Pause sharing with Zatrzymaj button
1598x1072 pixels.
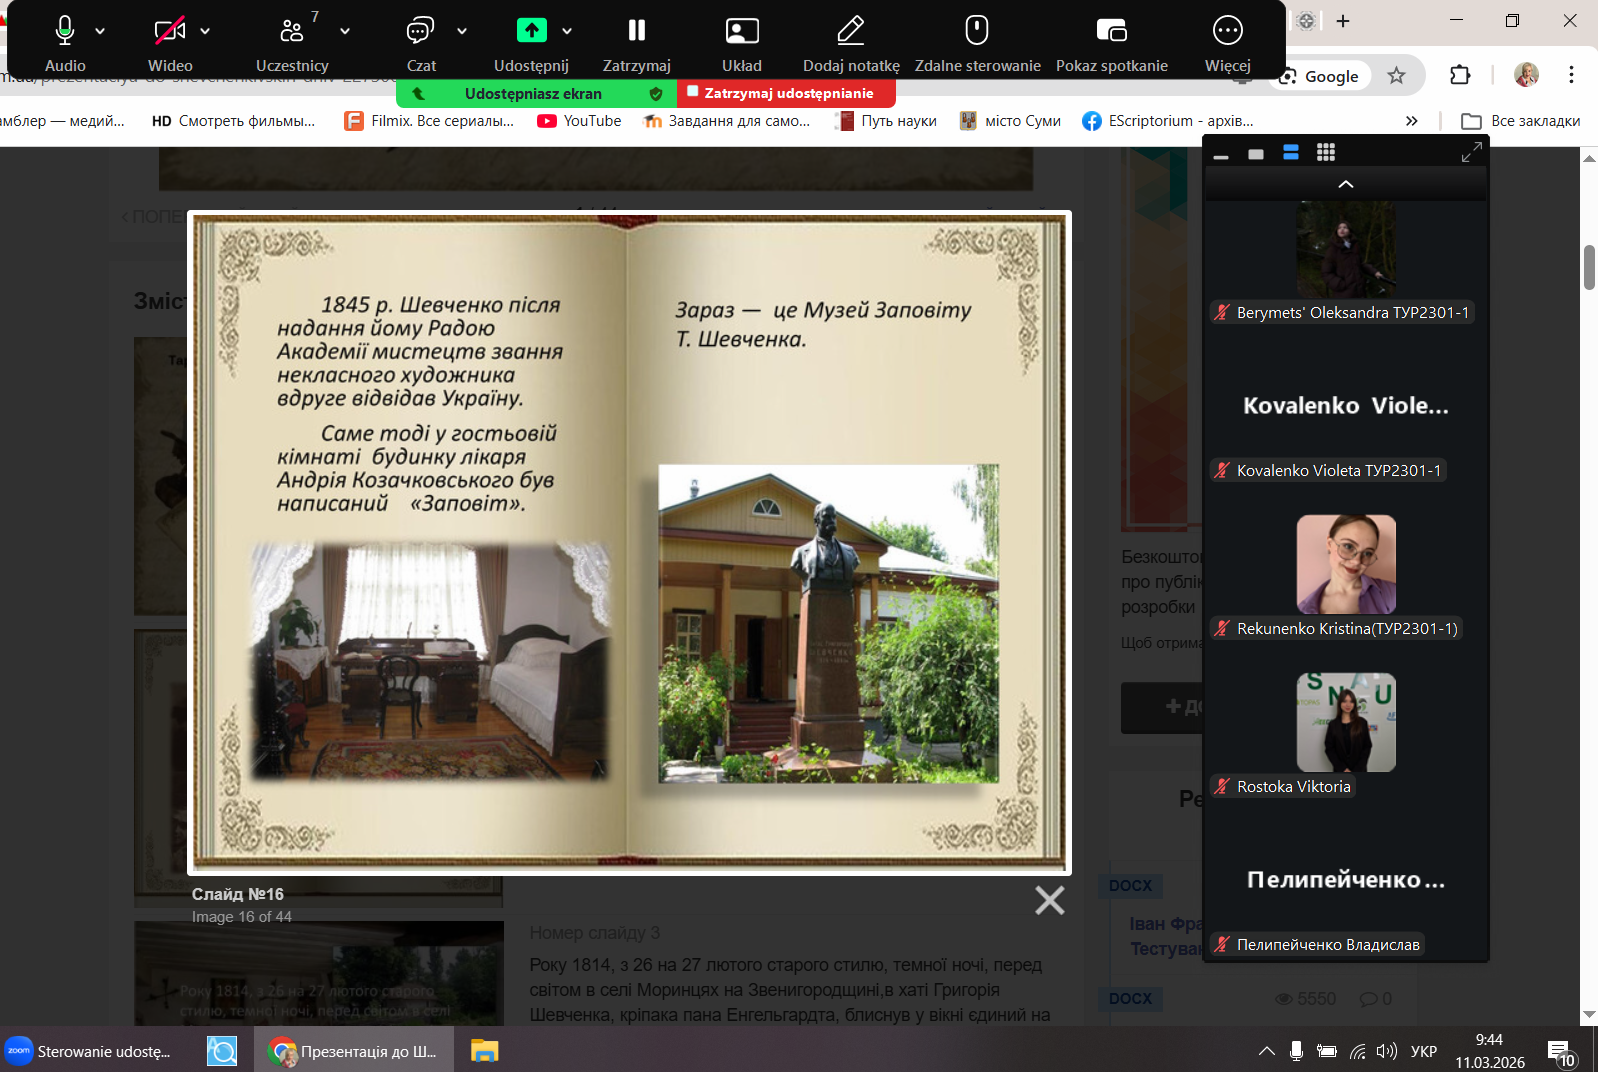point(636,32)
